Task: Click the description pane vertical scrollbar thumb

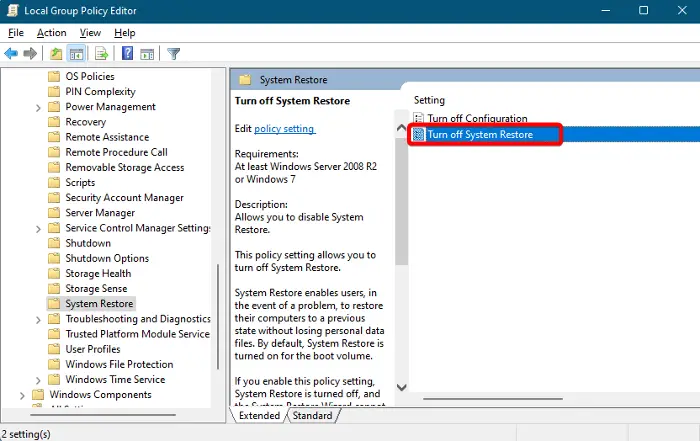Action: tap(401, 201)
